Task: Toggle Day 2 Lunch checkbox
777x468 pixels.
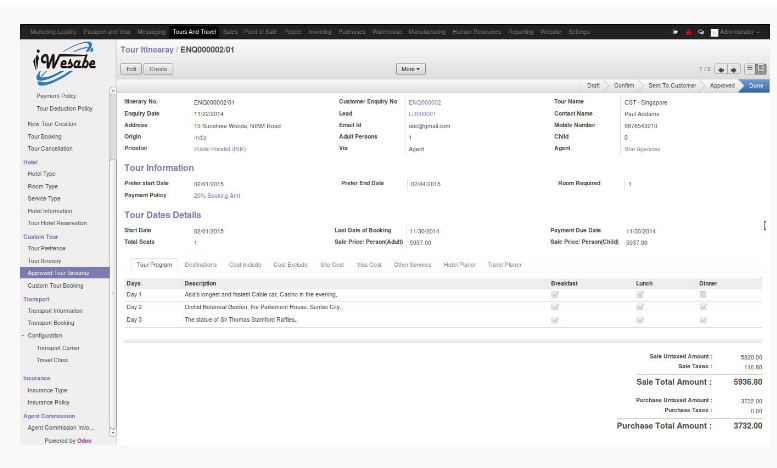Action: tap(640, 307)
